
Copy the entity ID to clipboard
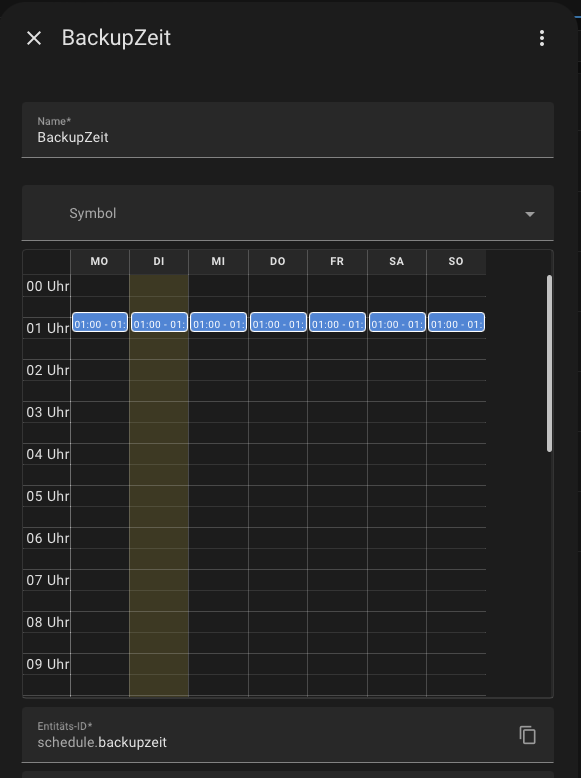(527, 735)
